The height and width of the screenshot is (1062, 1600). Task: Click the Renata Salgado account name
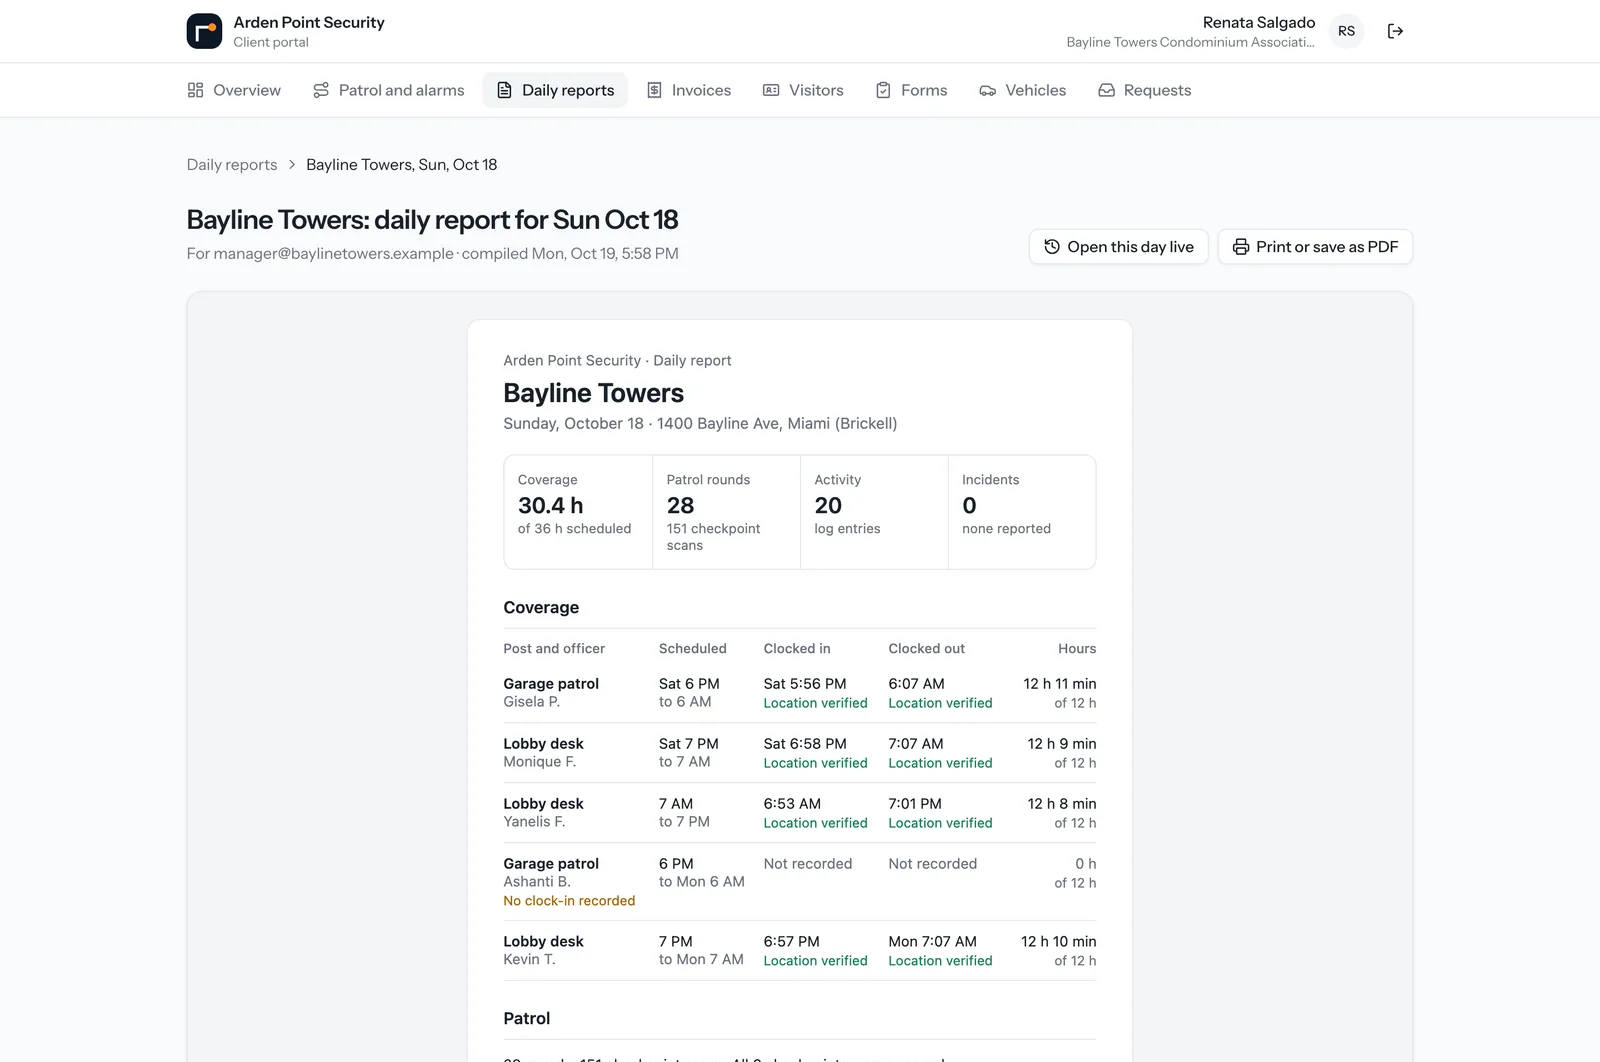click(x=1258, y=22)
